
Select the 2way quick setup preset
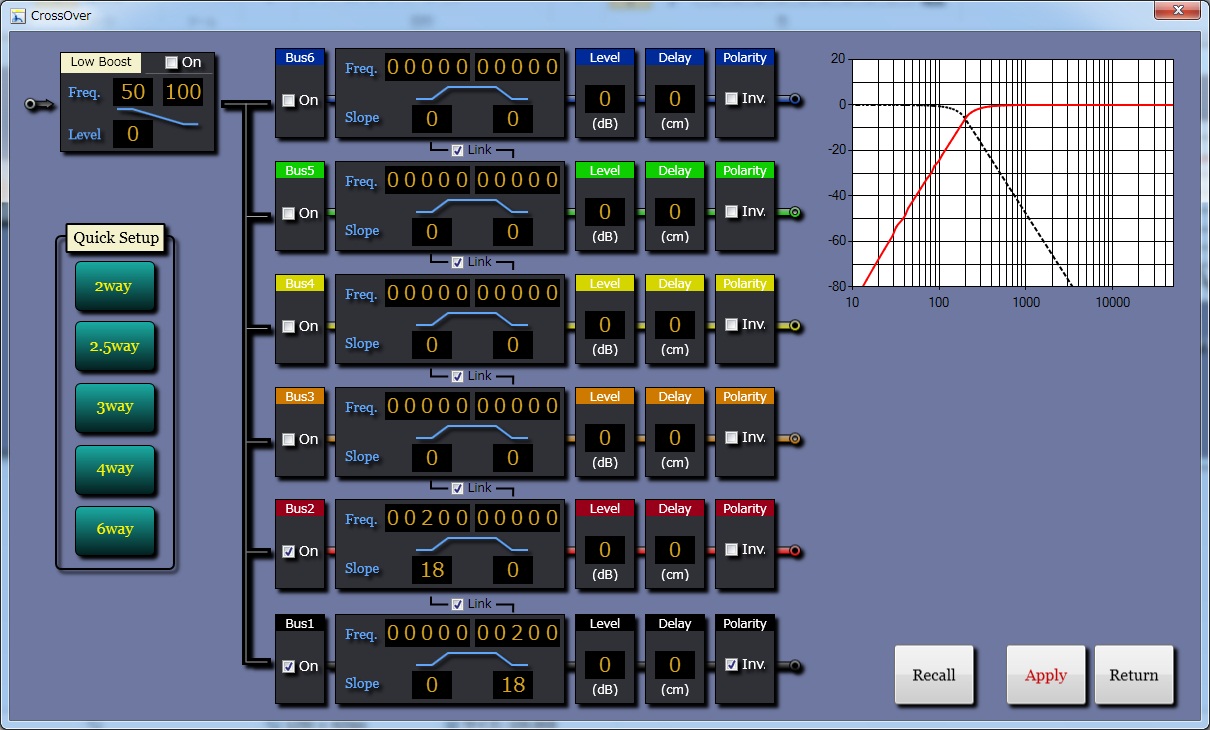[x=114, y=286]
